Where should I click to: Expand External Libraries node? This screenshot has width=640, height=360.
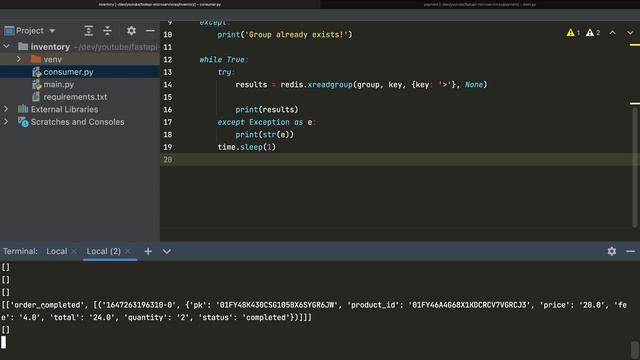[x=6, y=109]
